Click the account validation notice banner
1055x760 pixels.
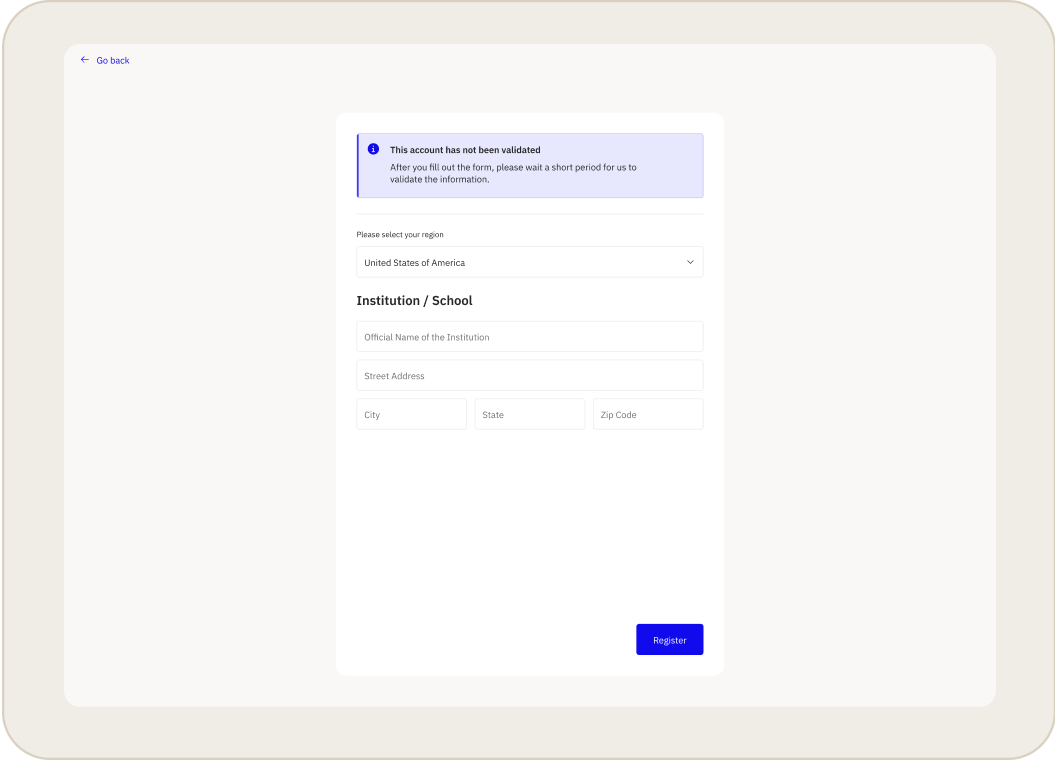tap(529, 165)
